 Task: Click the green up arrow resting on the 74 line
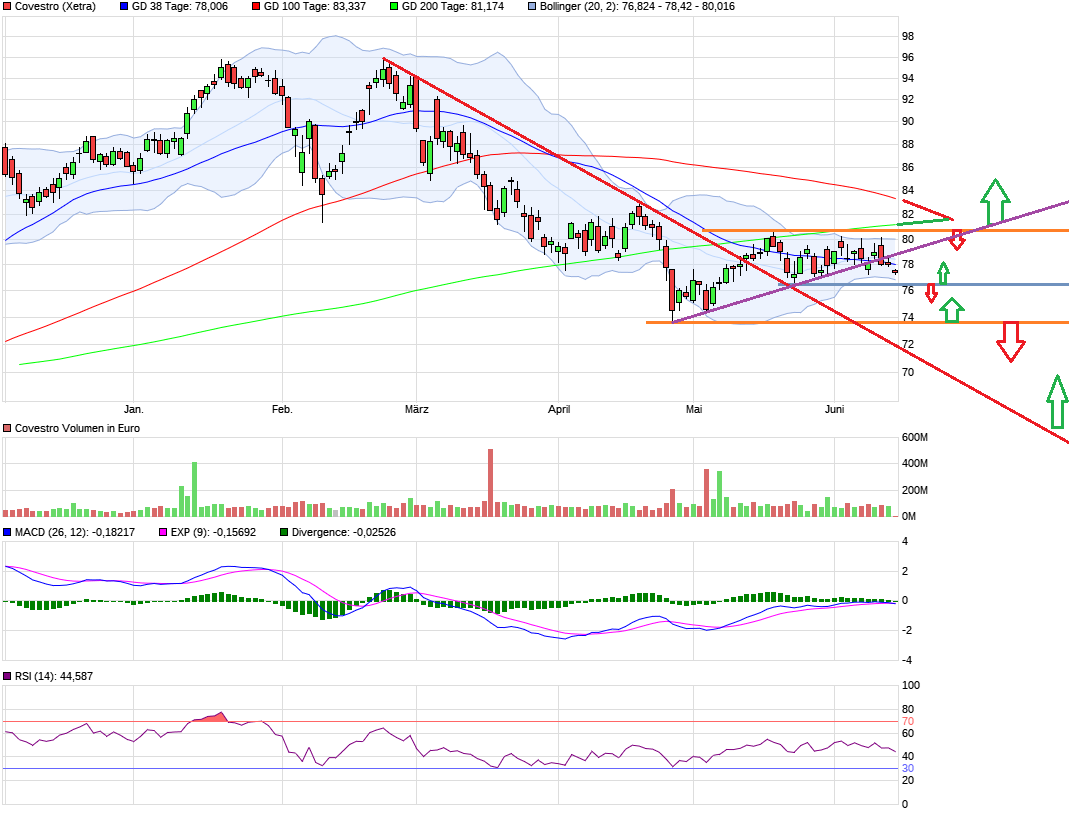(x=953, y=312)
